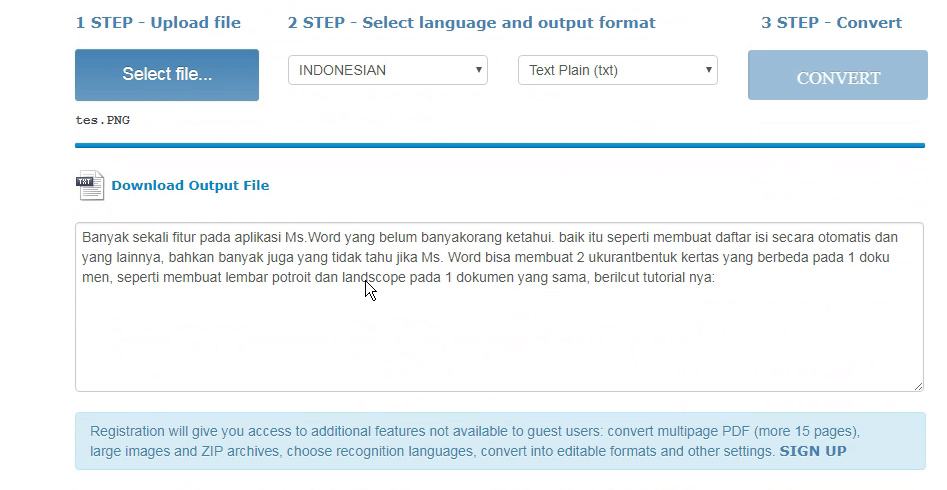Viewport: 947px width, 490px height.
Task: Click the Registration info banner text
Action: pyautogui.click(x=475, y=432)
